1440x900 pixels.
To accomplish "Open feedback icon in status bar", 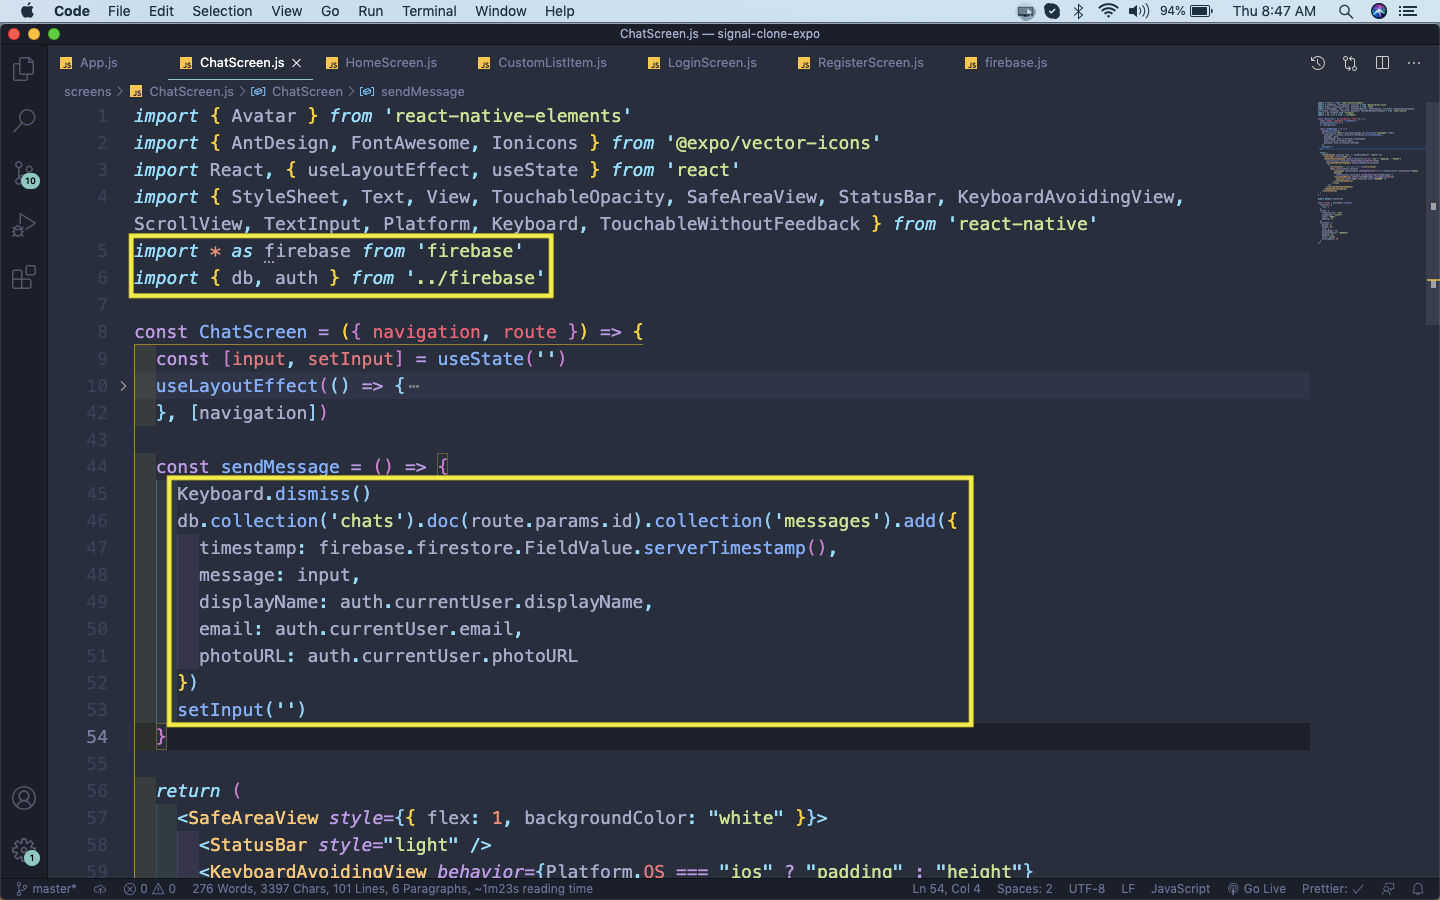I will 1388,889.
